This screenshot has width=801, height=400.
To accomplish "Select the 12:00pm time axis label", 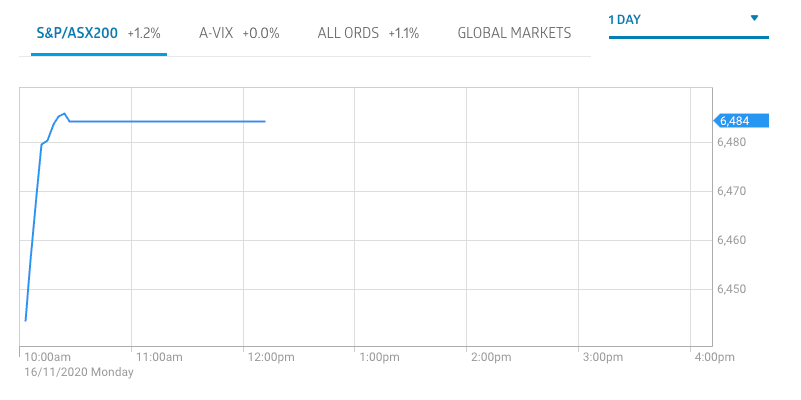I will (x=271, y=357).
